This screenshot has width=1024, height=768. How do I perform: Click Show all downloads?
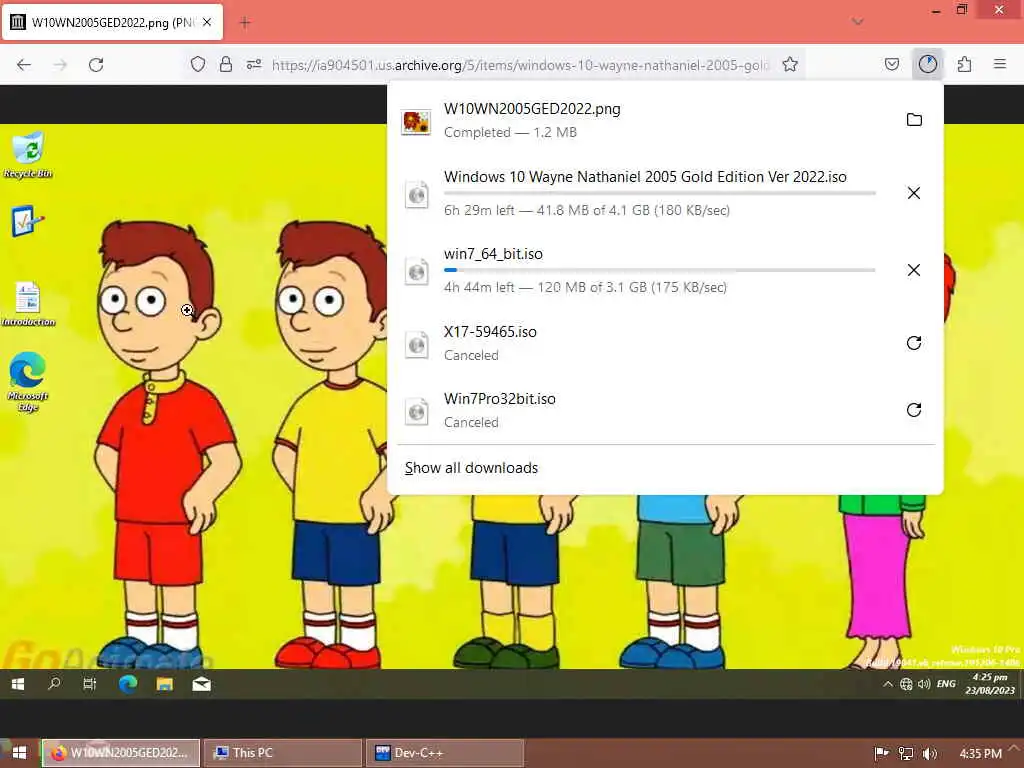471,468
